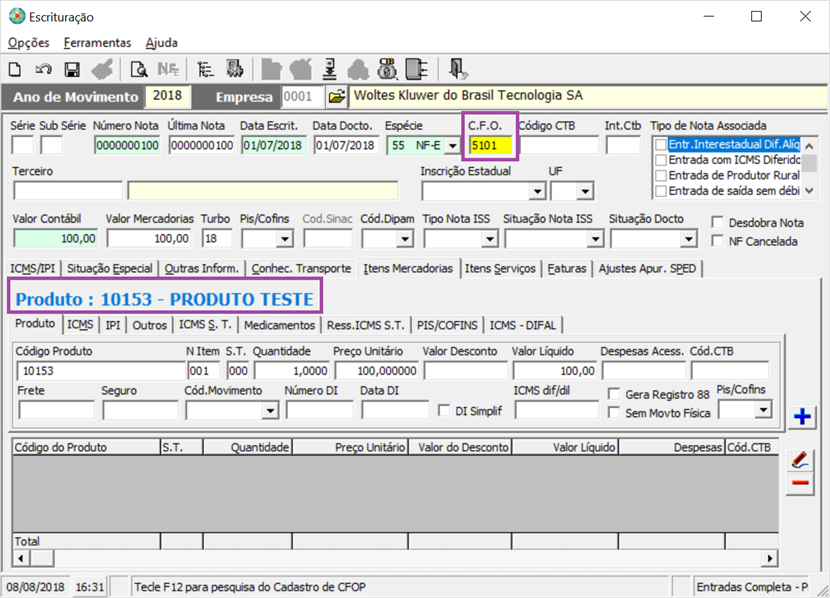Check the NF Cancelada checkbox
This screenshot has height=598, width=830.
[x=717, y=241]
